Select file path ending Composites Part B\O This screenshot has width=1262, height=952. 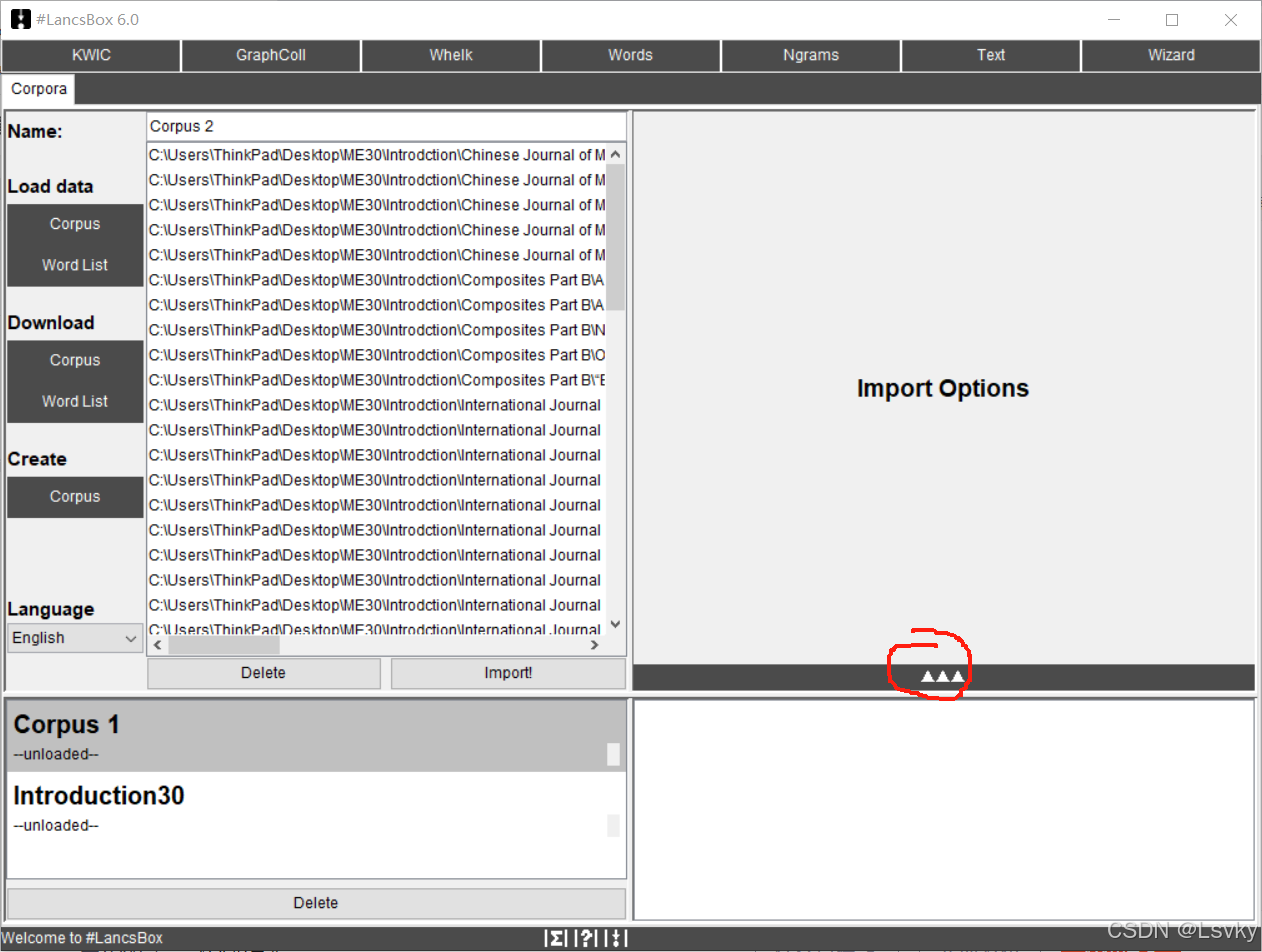pyautogui.click(x=377, y=355)
